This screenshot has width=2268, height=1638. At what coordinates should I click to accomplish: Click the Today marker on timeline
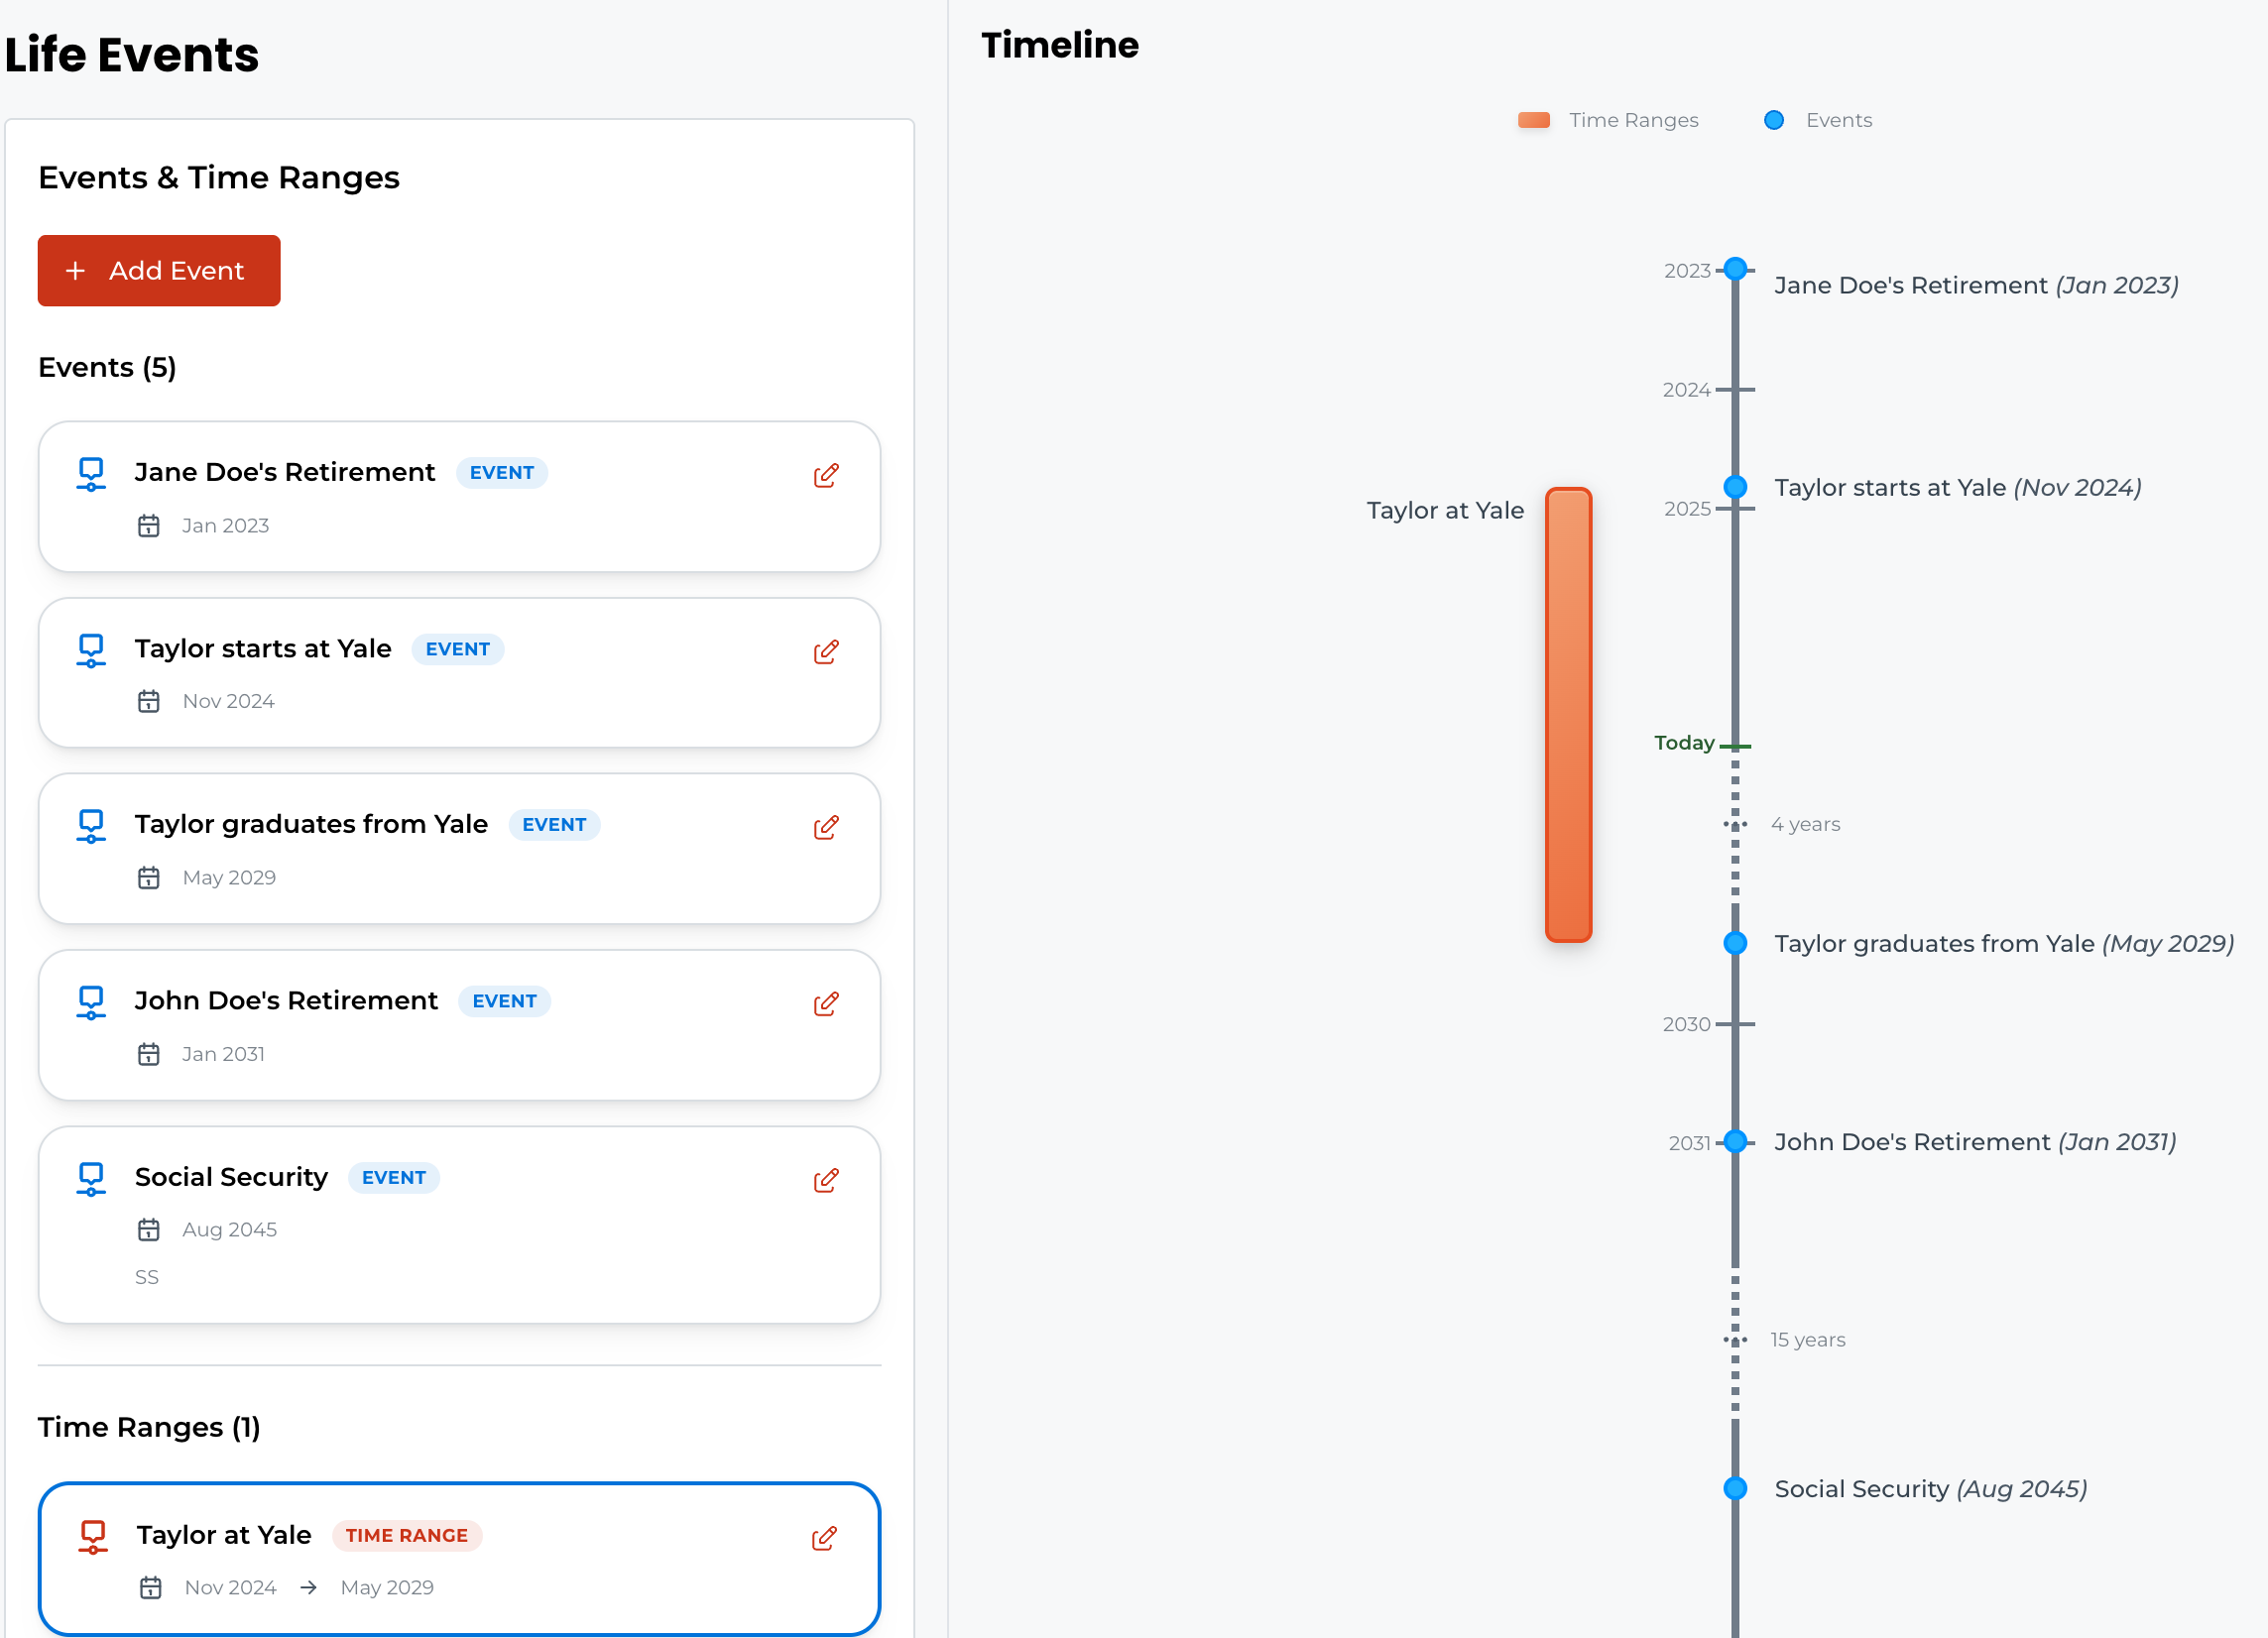1735,746
